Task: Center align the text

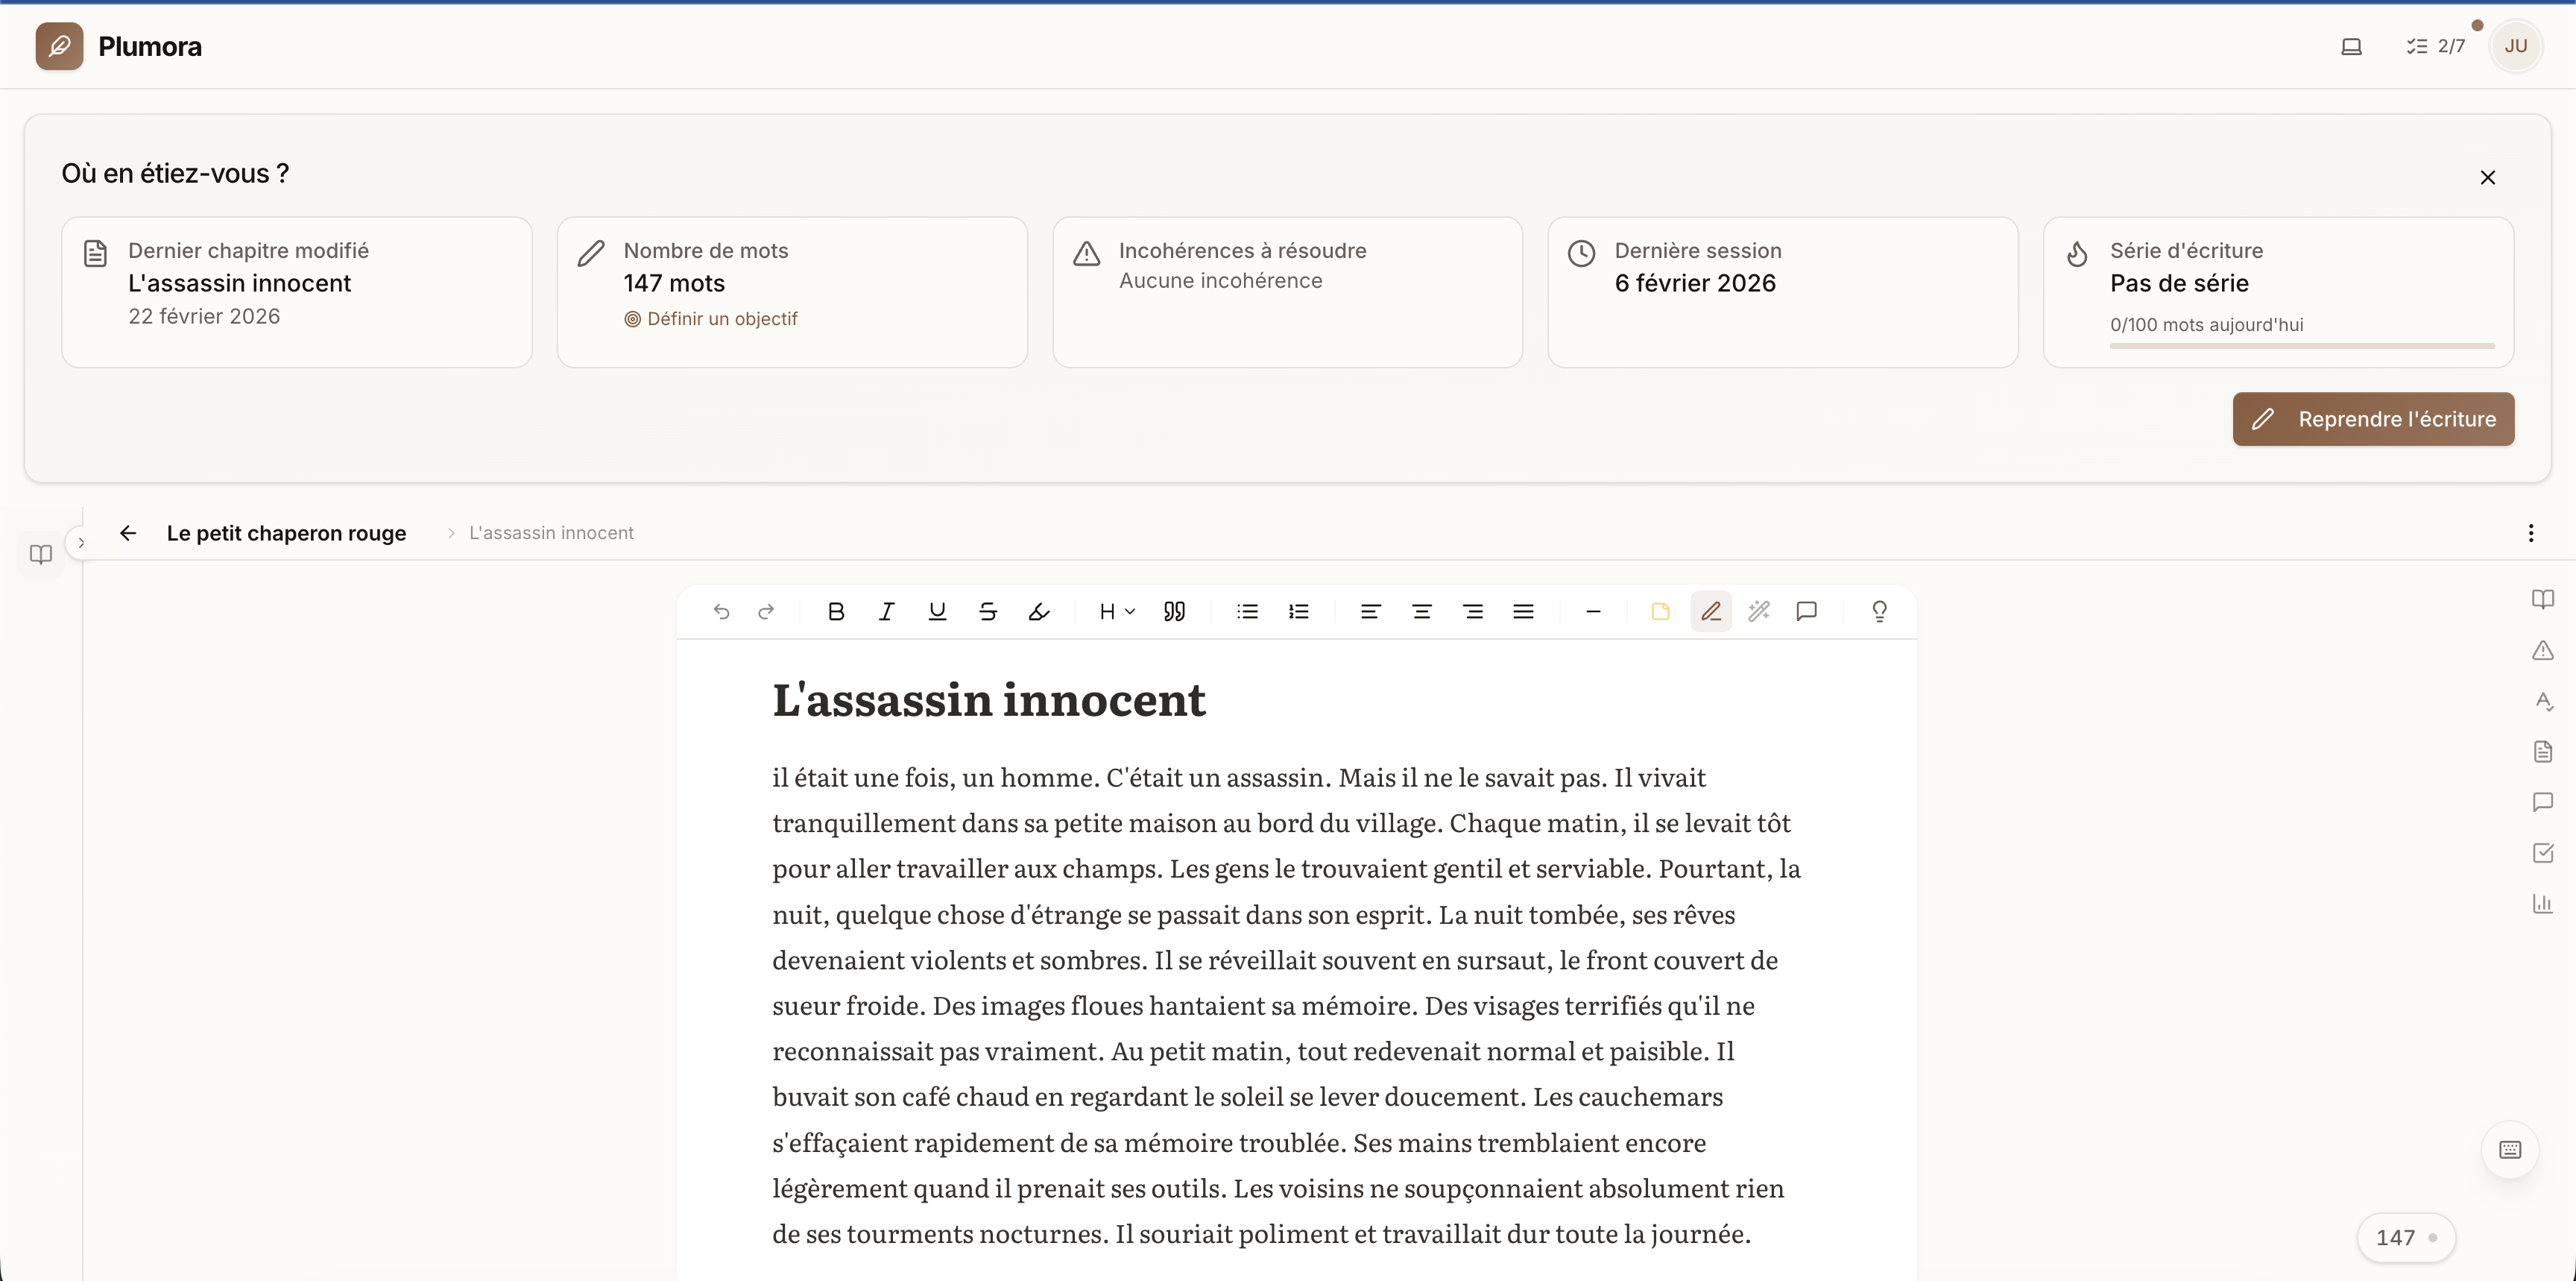Action: click(x=1421, y=611)
